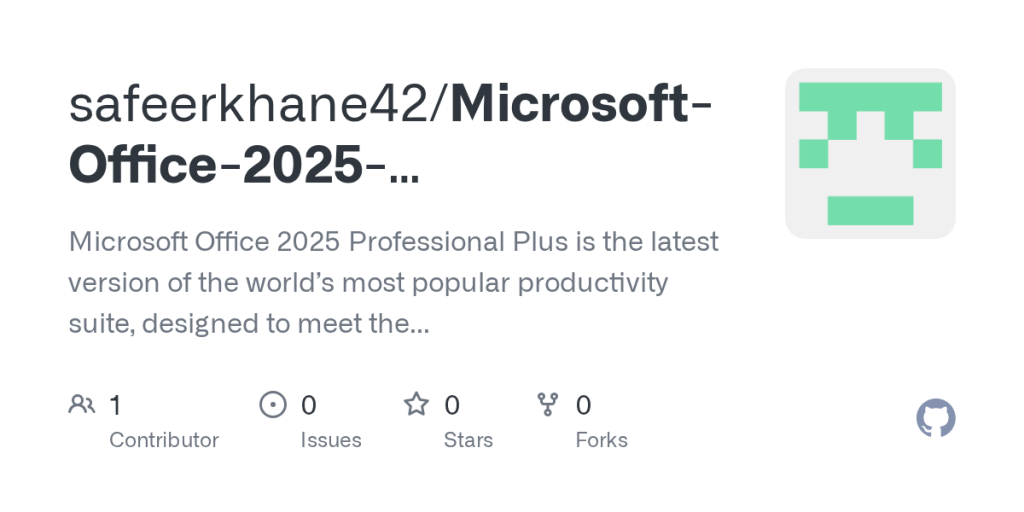Click the bold 'Office-2025-…' title line
The width and height of the screenshot is (1024, 512).
(244, 166)
